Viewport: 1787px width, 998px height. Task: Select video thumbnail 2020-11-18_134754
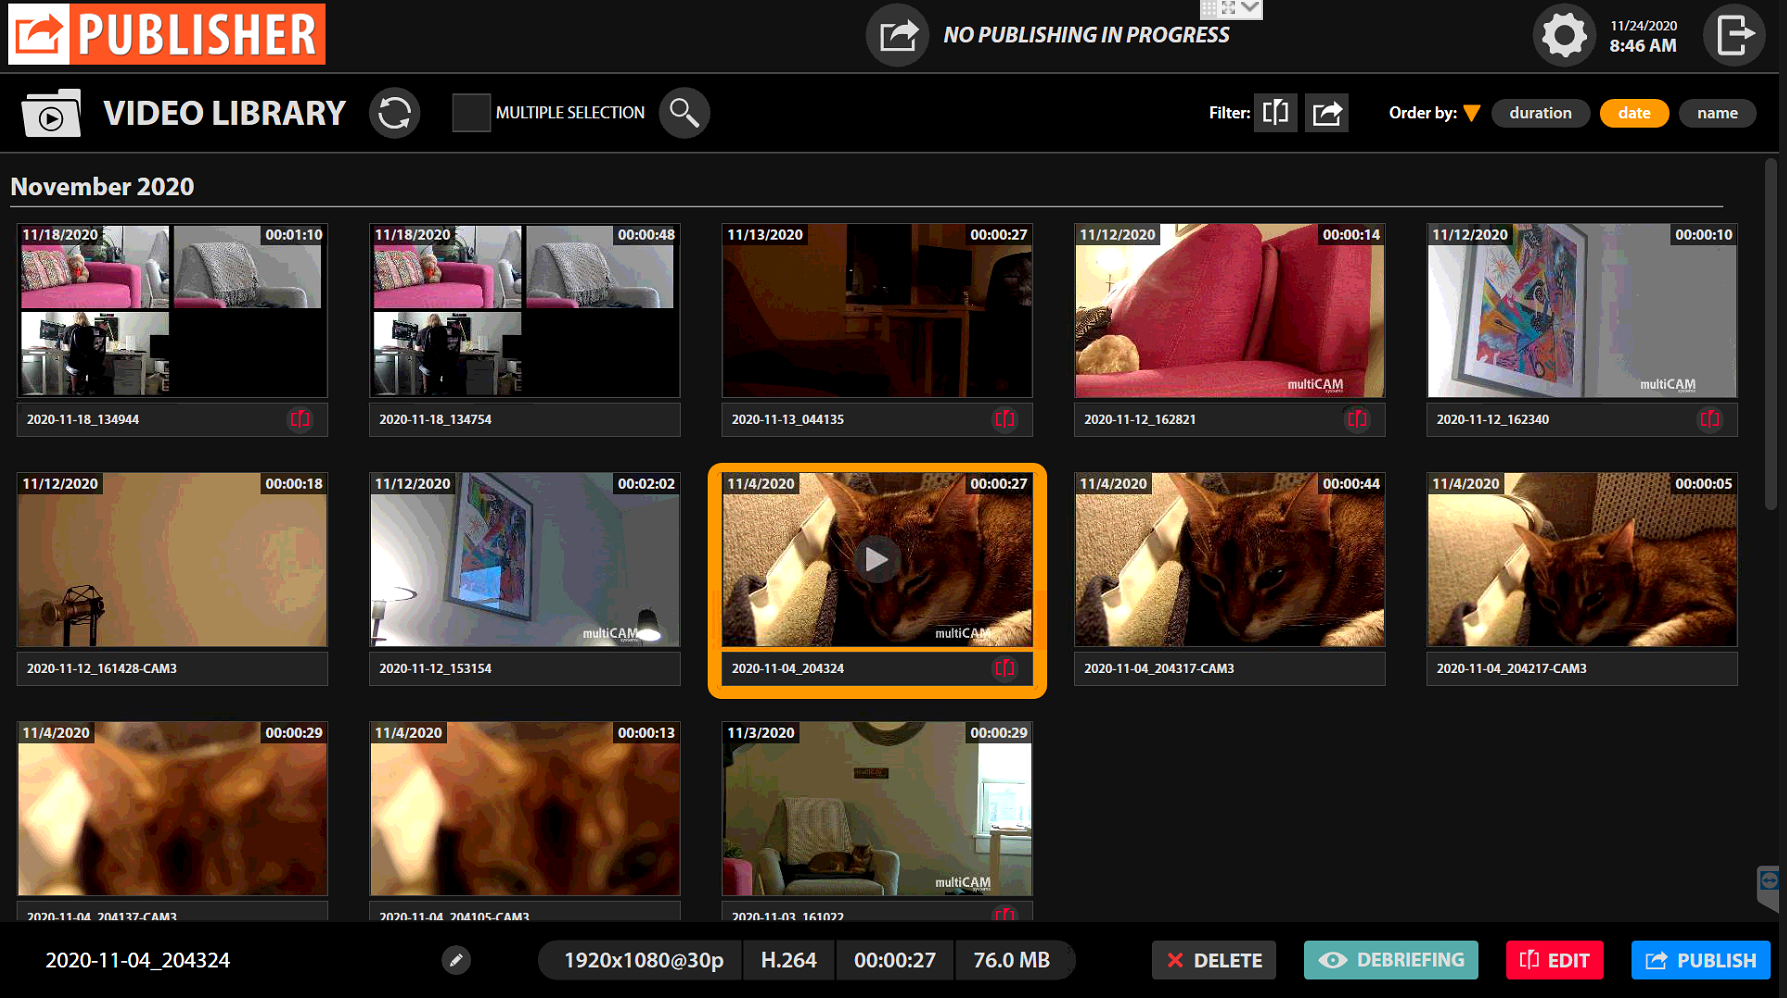tap(525, 310)
